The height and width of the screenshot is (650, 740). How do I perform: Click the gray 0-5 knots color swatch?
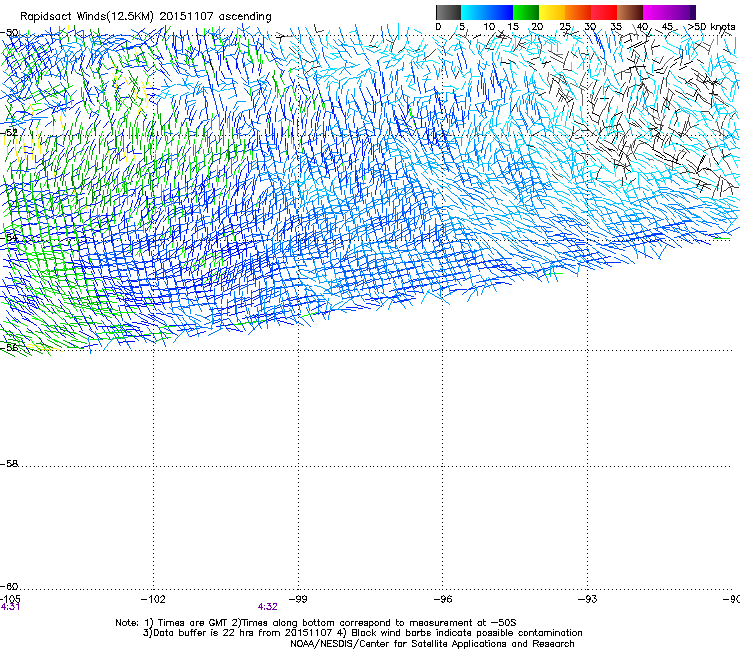click(448, 12)
